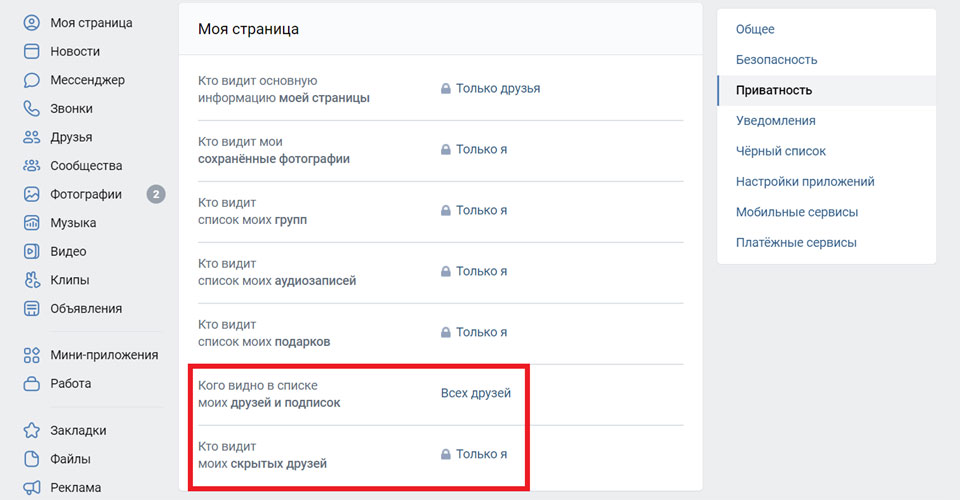Click the Клипы icon in the sidebar
960x500 pixels.
31,280
